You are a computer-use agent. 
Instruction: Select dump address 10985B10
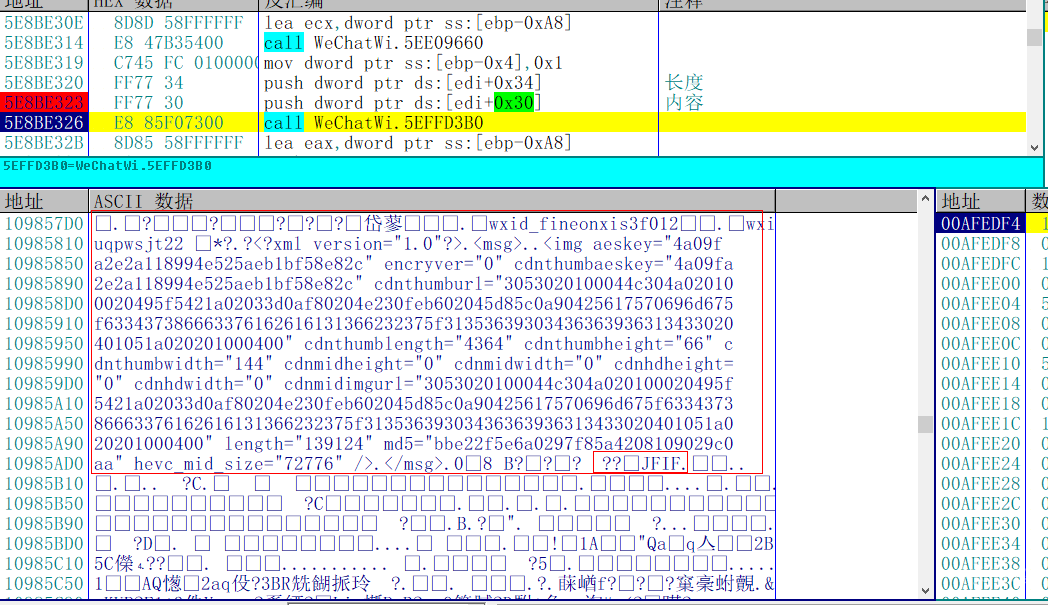click(44, 483)
